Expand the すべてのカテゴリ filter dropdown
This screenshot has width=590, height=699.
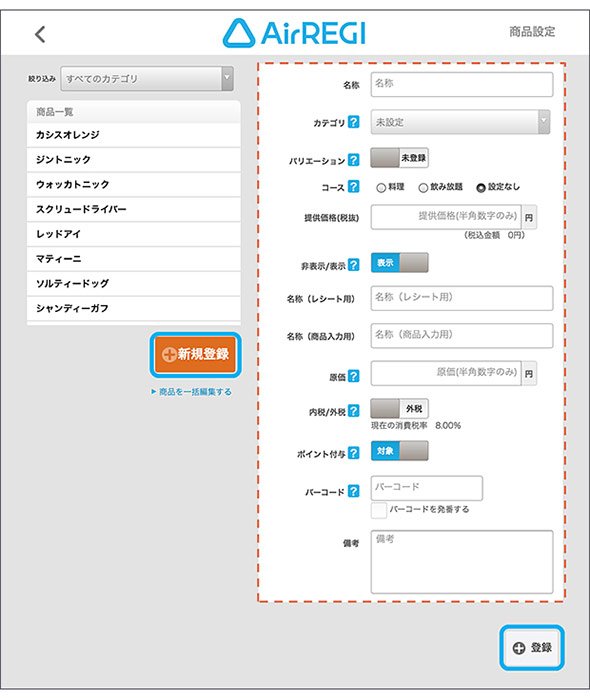coord(147,79)
